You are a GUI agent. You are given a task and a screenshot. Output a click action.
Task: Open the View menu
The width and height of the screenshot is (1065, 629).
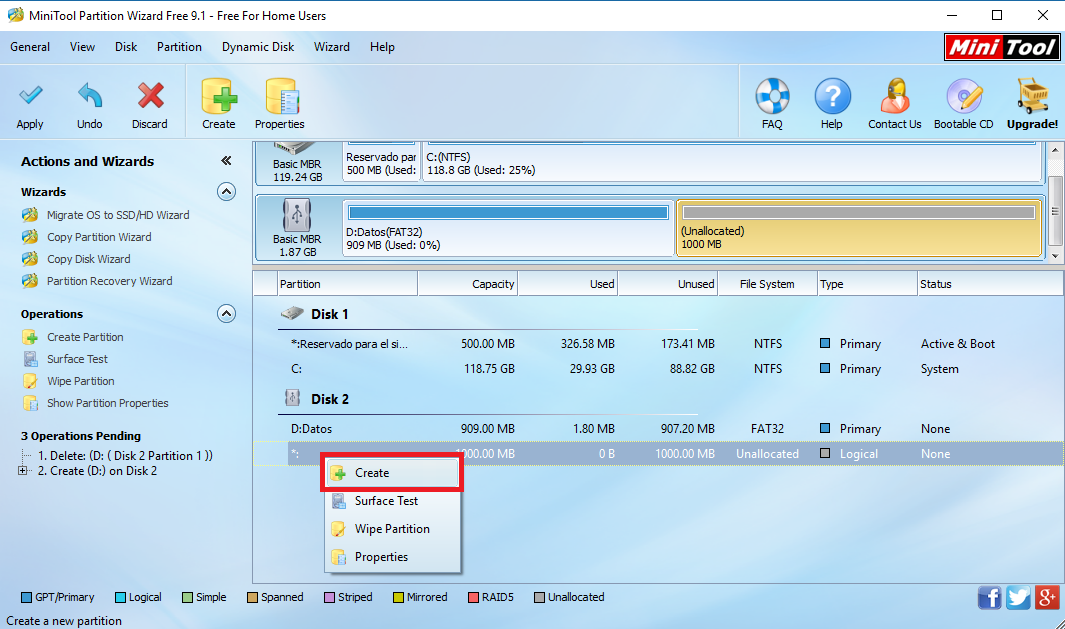click(82, 47)
